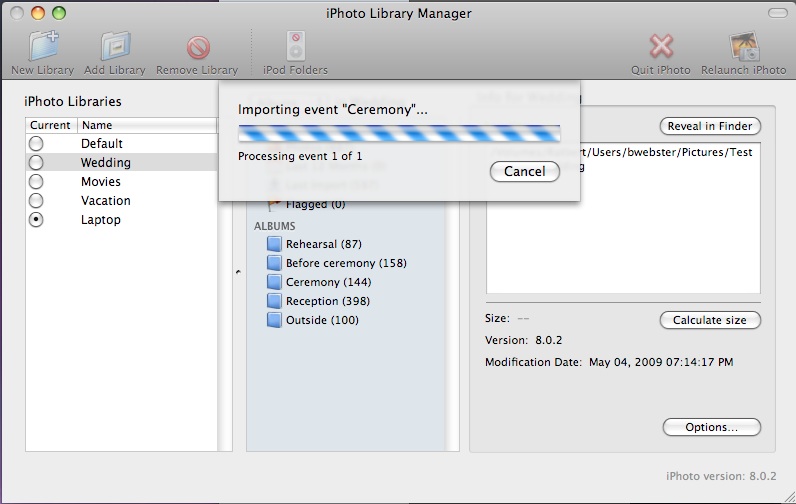Viewport: 796px width, 504px height.
Task: Open iPod Folders from toolbar
Action: click(x=295, y=48)
